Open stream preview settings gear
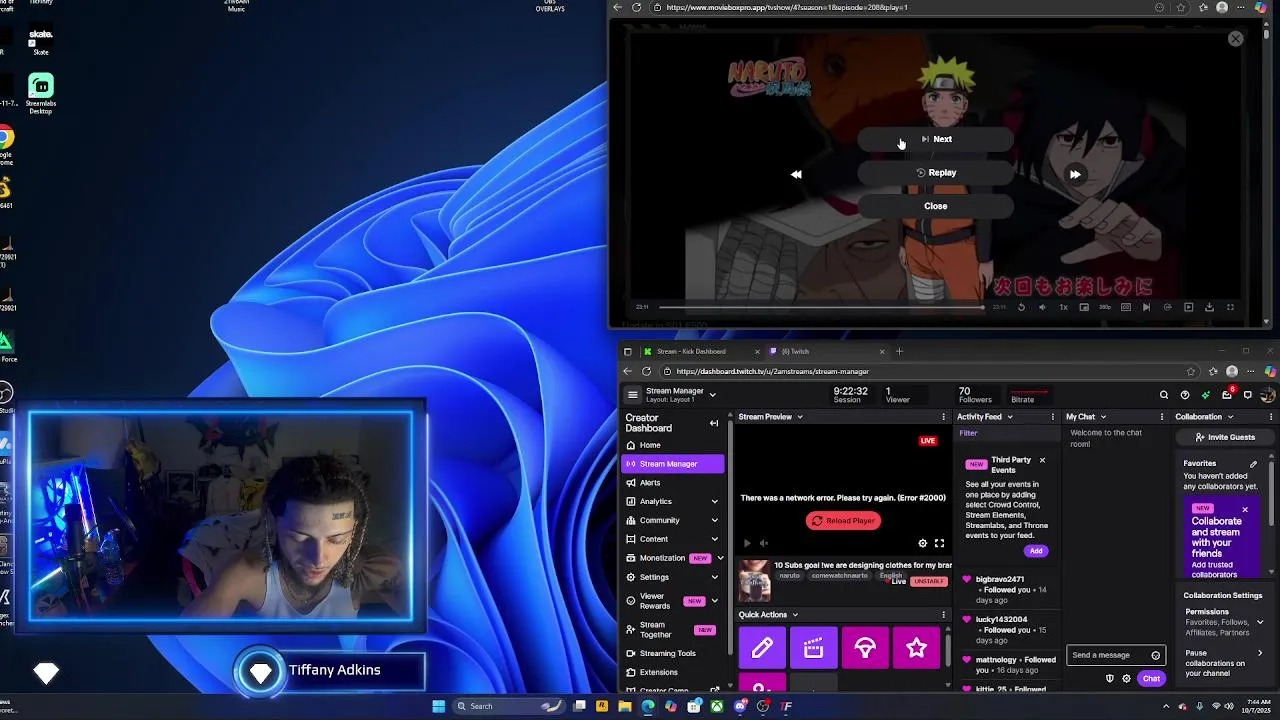This screenshot has height=720, width=1280. point(923,543)
